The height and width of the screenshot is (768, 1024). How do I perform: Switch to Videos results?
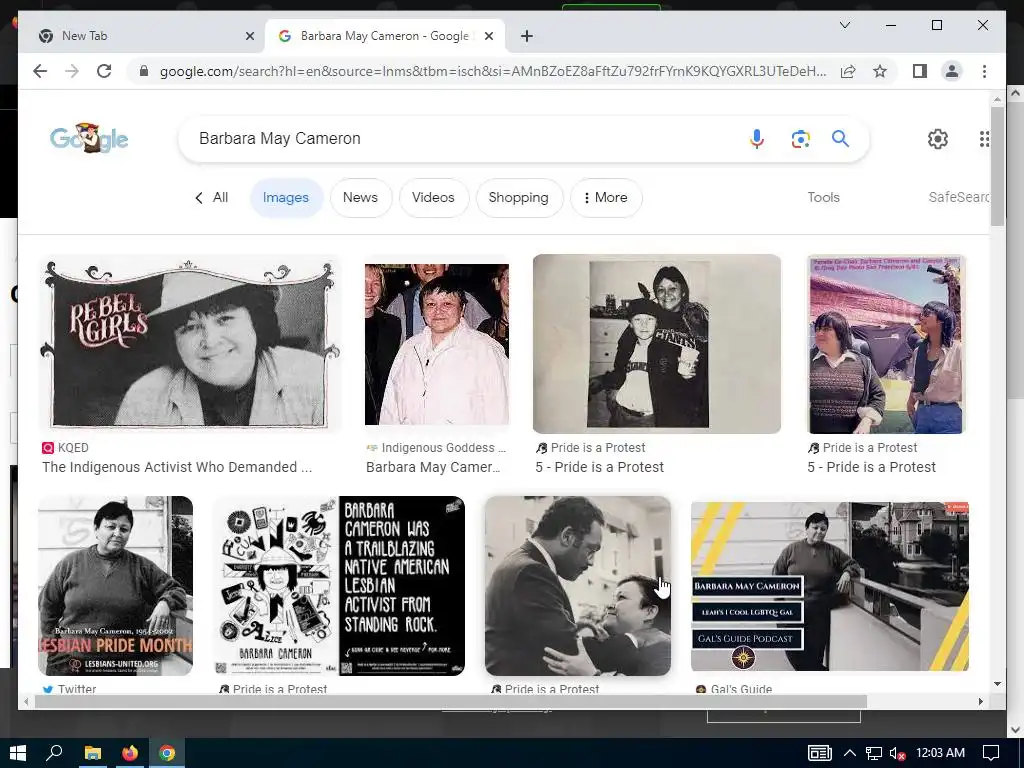point(433,197)
